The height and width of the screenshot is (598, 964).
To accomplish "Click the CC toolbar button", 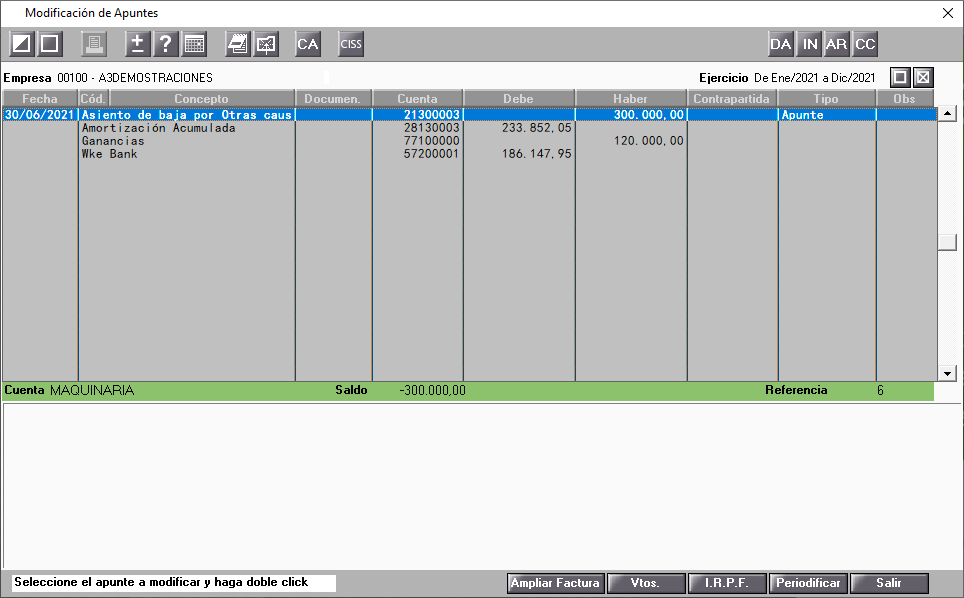I will click(x=865, y=44).
